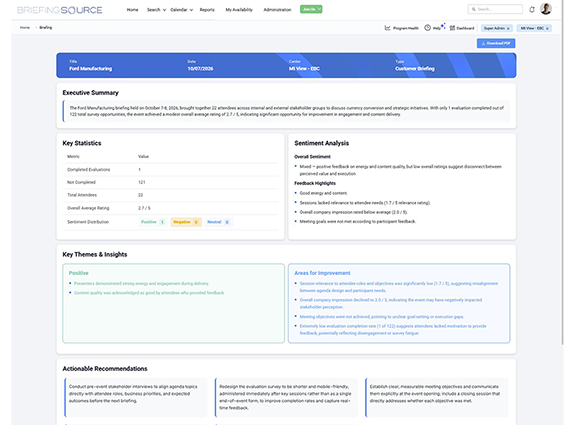
Task: Expand the Mt View - EBC center dropdown
Action: pos(534,28)
